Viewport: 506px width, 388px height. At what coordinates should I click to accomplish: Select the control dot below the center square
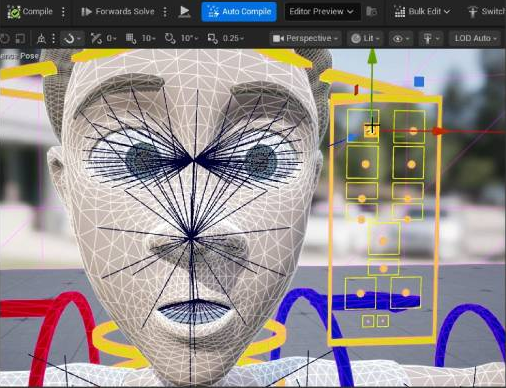pyautogui.click(x=383, y=268)
